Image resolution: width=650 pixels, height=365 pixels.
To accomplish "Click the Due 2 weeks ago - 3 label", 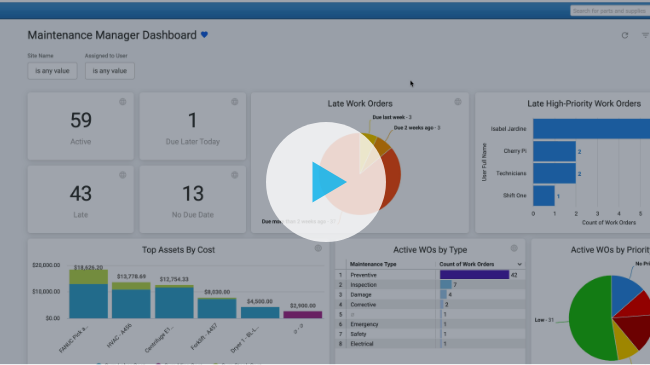I will (417, 128).
